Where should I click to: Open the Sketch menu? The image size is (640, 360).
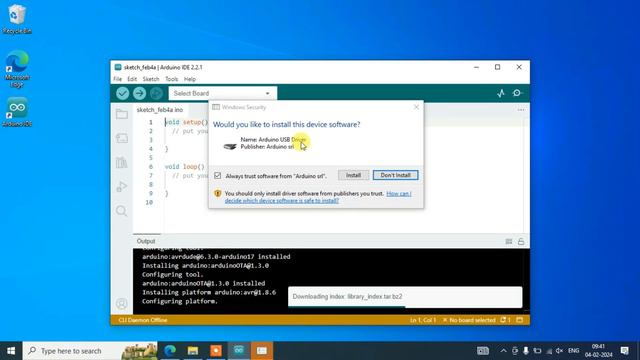click(151, 79)
